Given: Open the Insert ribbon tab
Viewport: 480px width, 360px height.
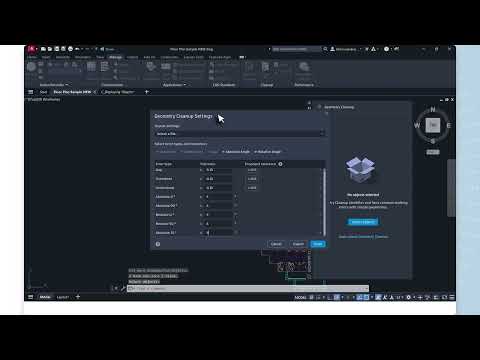Looking at the screenshot, I should (x=45, y=57).
